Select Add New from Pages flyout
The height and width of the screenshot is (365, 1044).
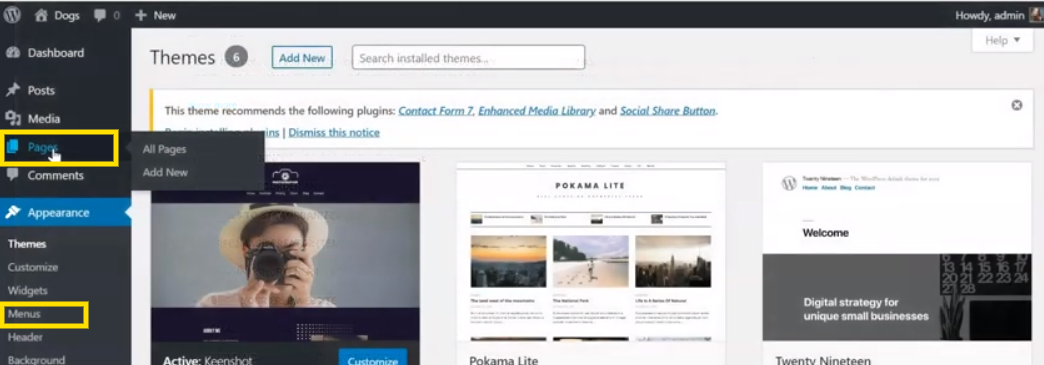165,172
